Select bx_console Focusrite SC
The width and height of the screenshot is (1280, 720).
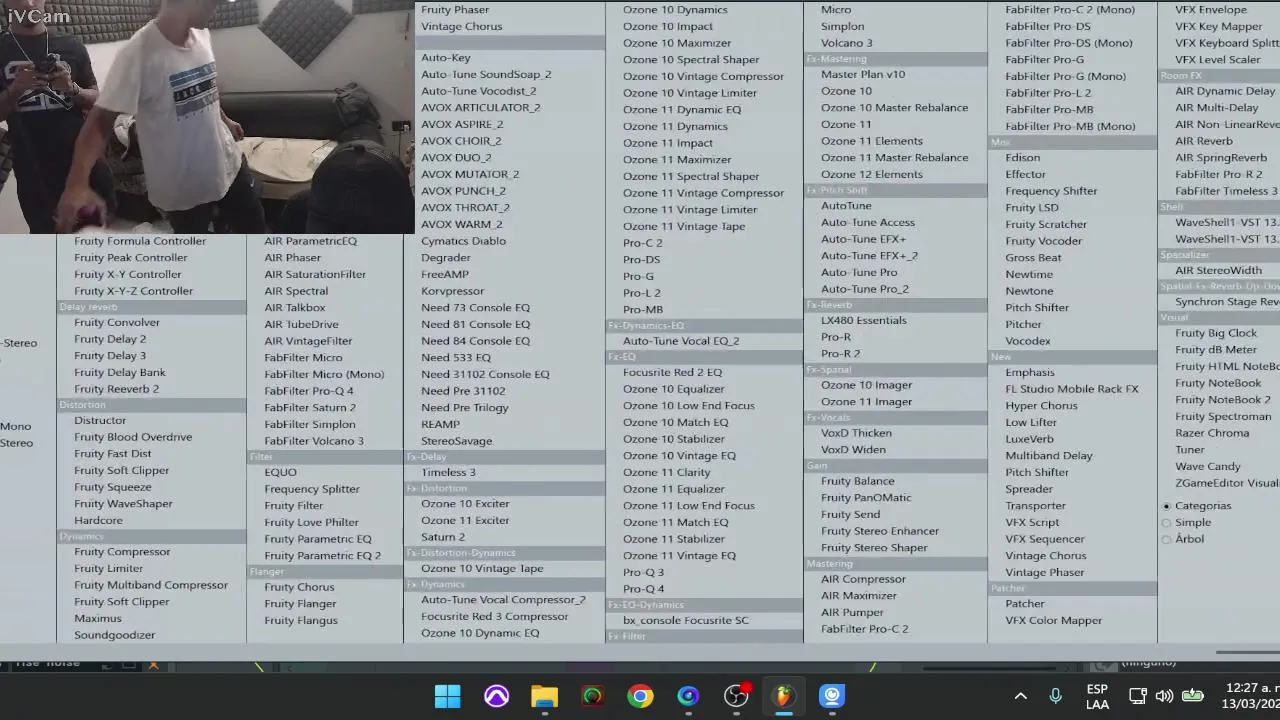pos(686,621)
